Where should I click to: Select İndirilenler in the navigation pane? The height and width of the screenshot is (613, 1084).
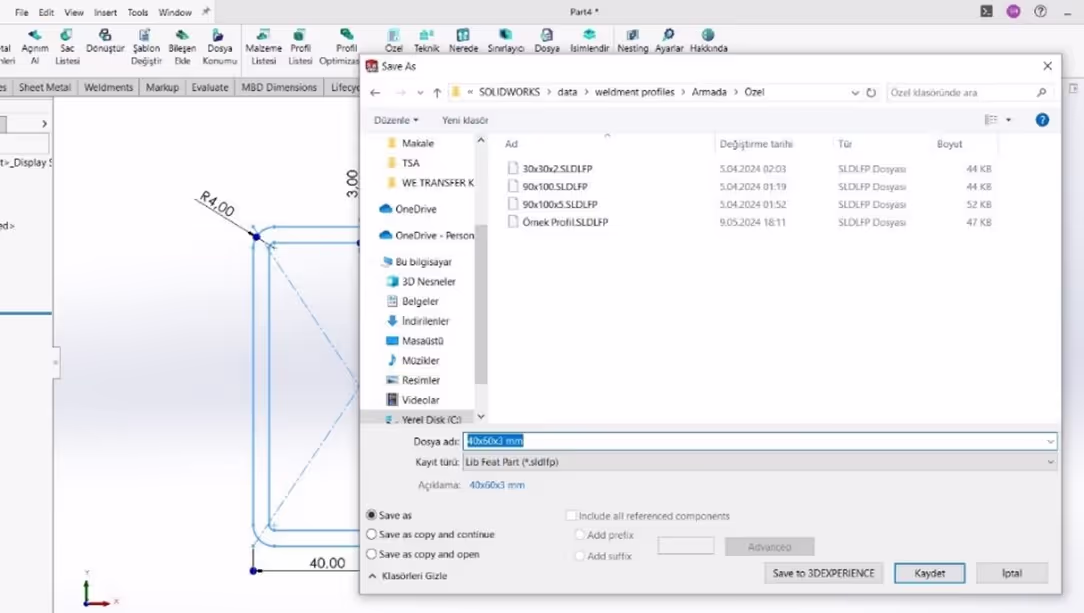tap(425, 321)
